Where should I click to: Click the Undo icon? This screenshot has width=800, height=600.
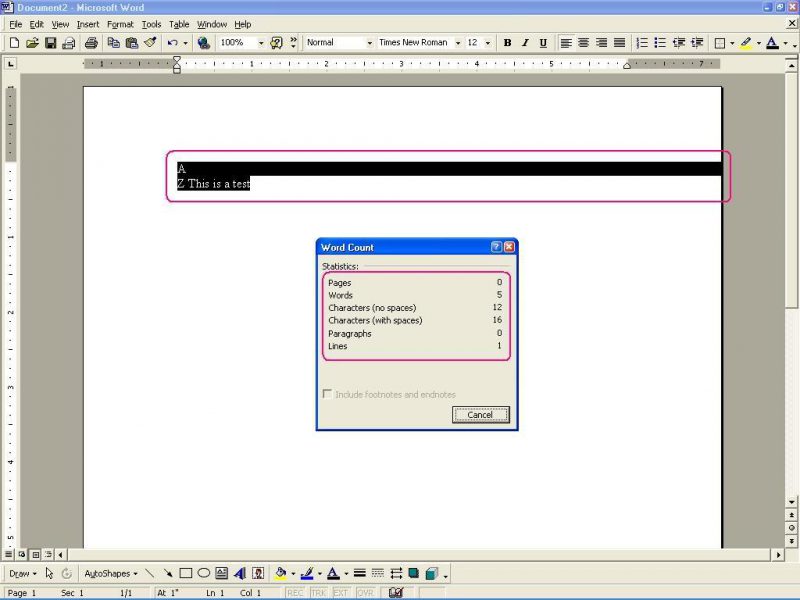click(172, 42)
